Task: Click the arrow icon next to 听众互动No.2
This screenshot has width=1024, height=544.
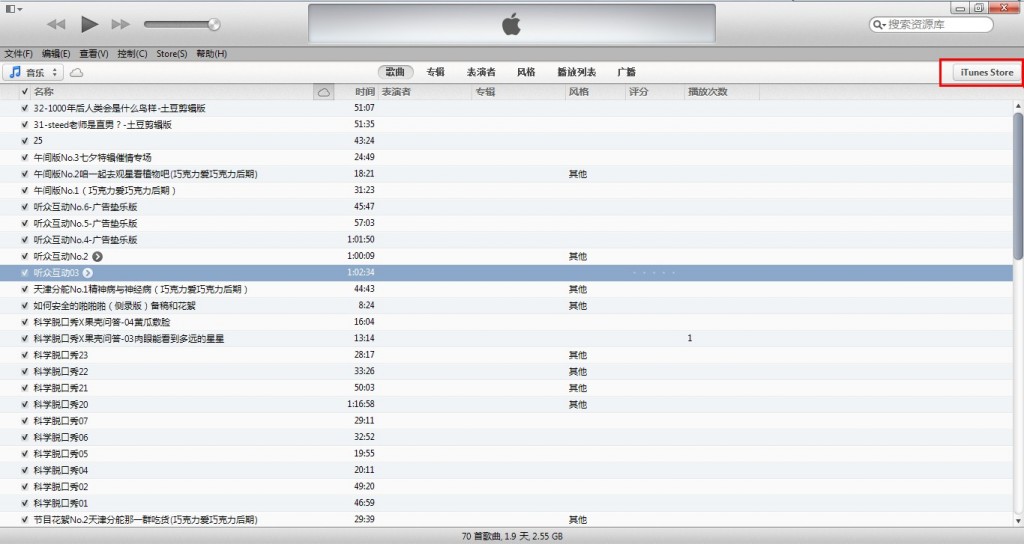Action: click(97, 257)
